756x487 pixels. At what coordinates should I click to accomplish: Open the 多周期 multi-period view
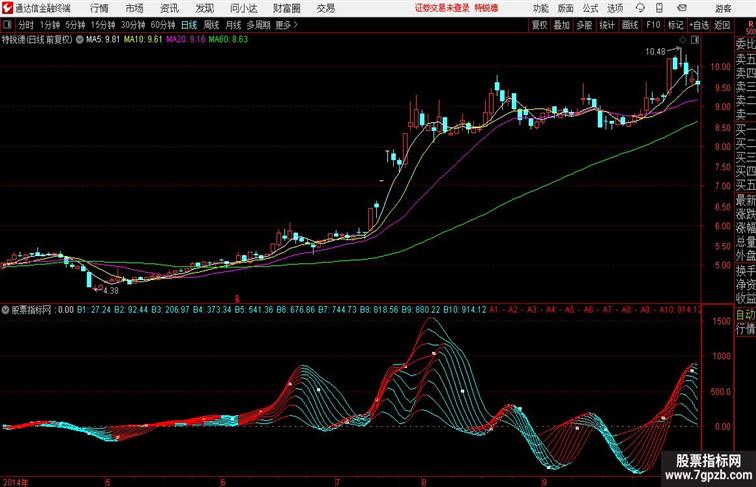[x=258, y=25]
